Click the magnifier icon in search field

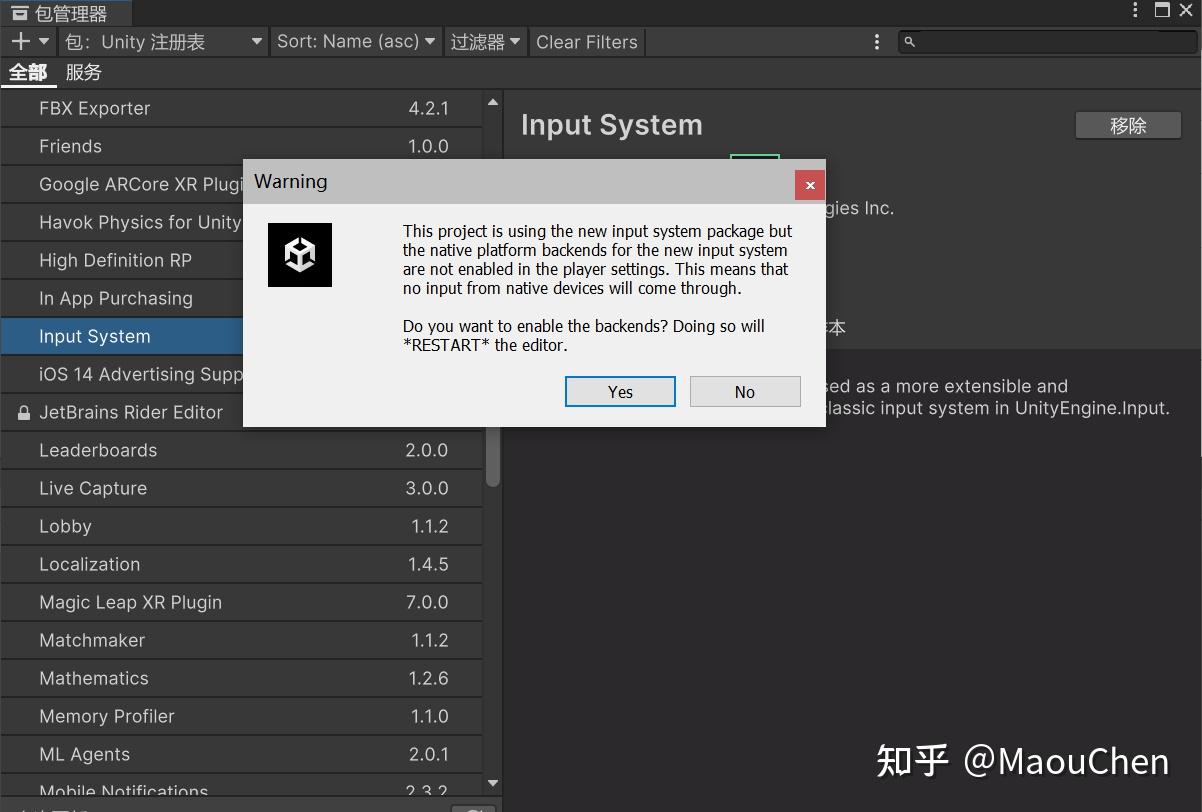(908, 42)
